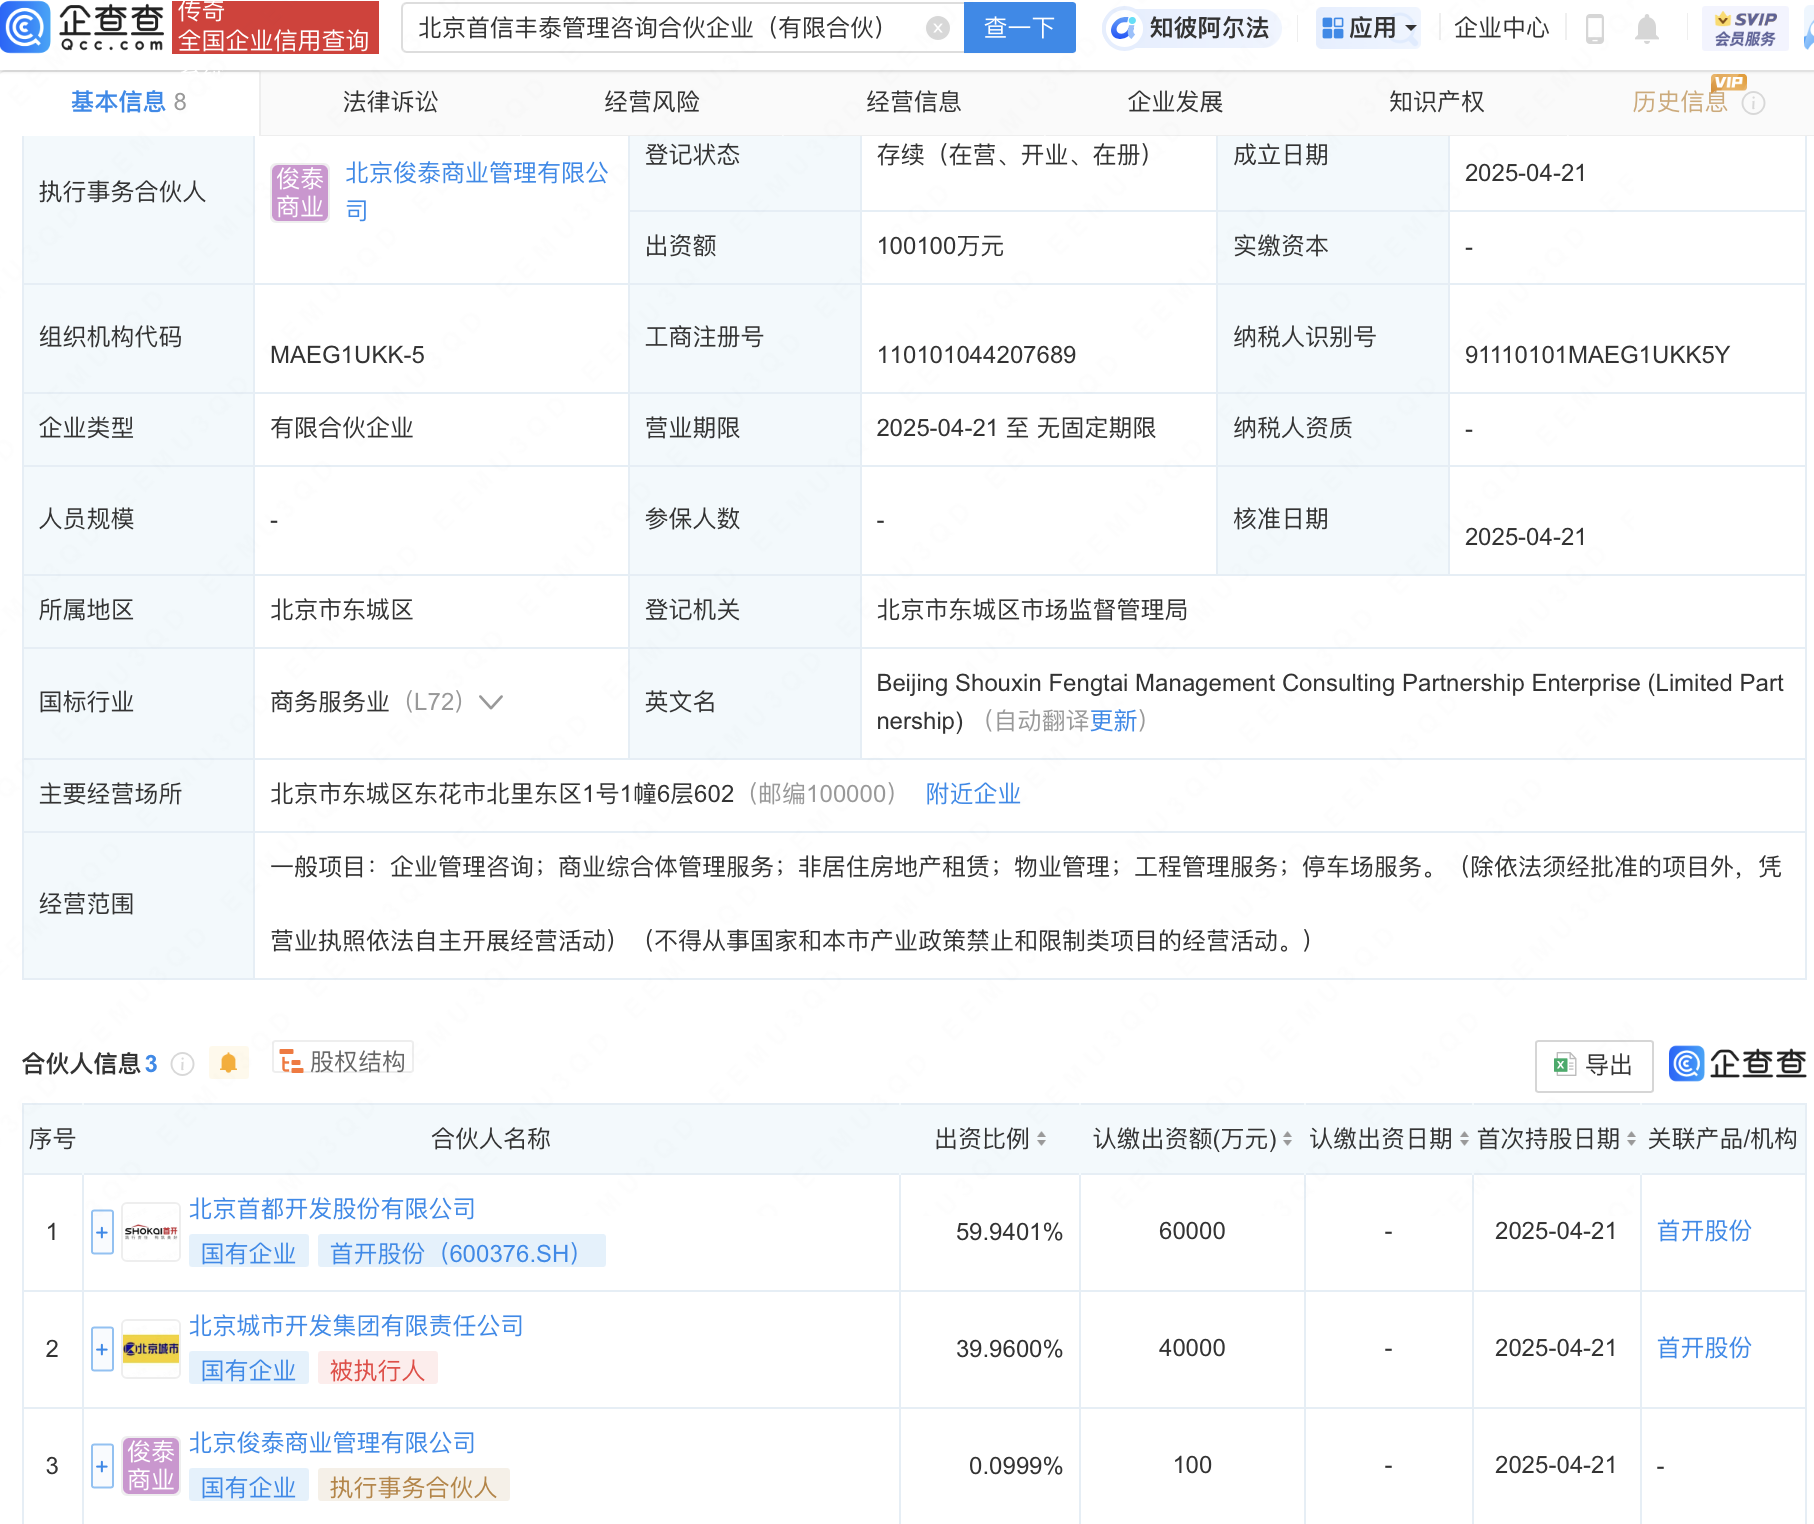Click capital amount 100100万元
1814x1524 pixels.
click(x=940, y=246)
